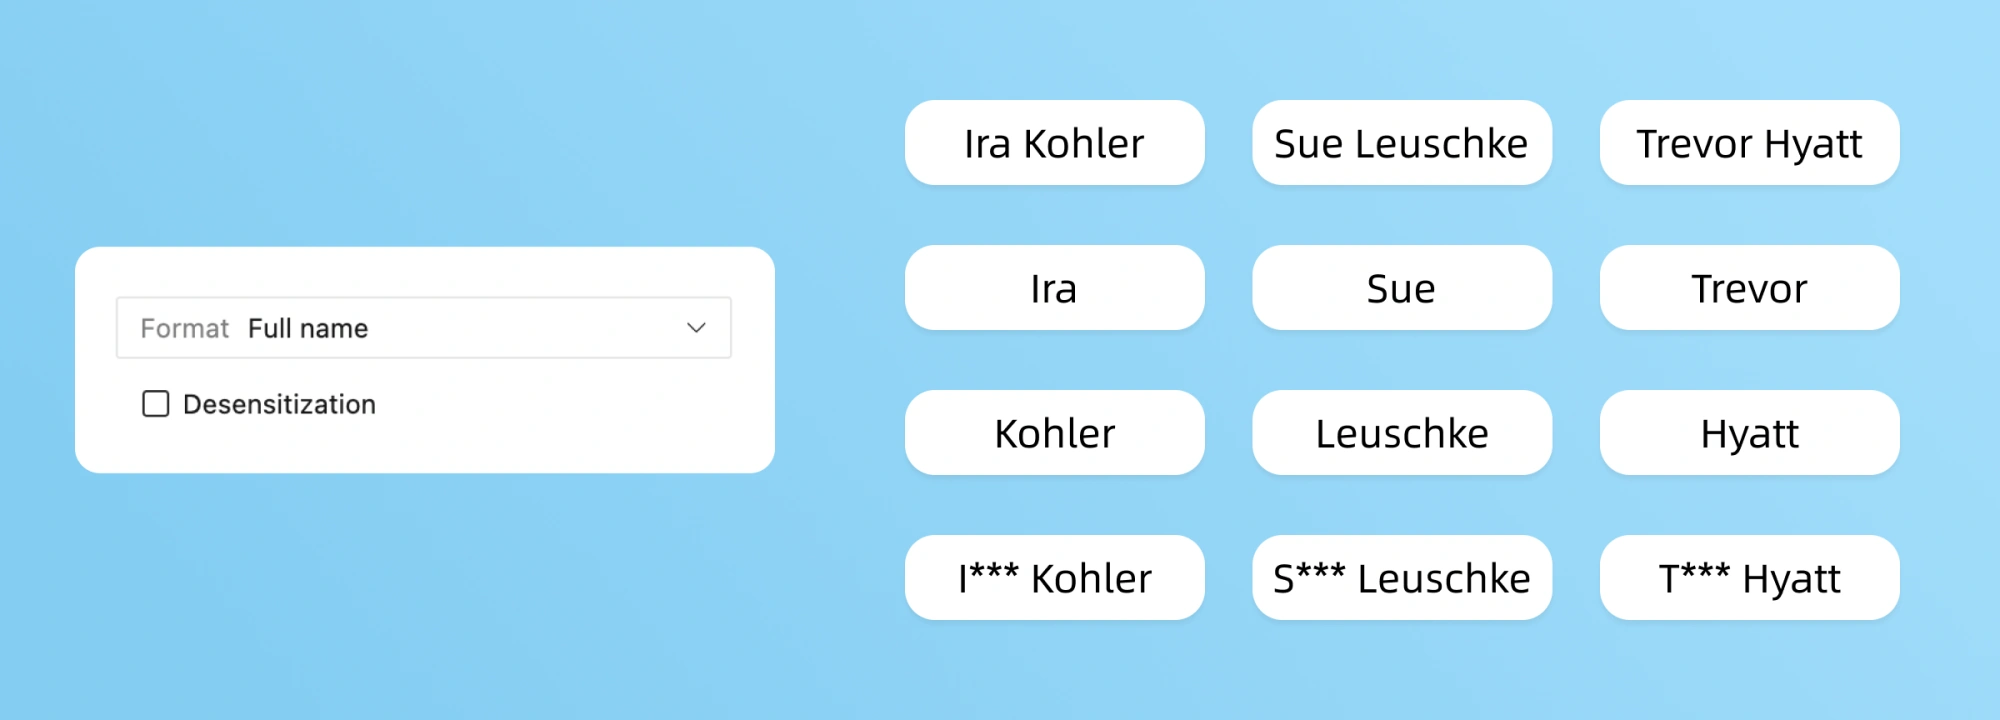
Task: Click the Ira Kohler name chip
Action: pyautogui.click(x=1054, y=143)
